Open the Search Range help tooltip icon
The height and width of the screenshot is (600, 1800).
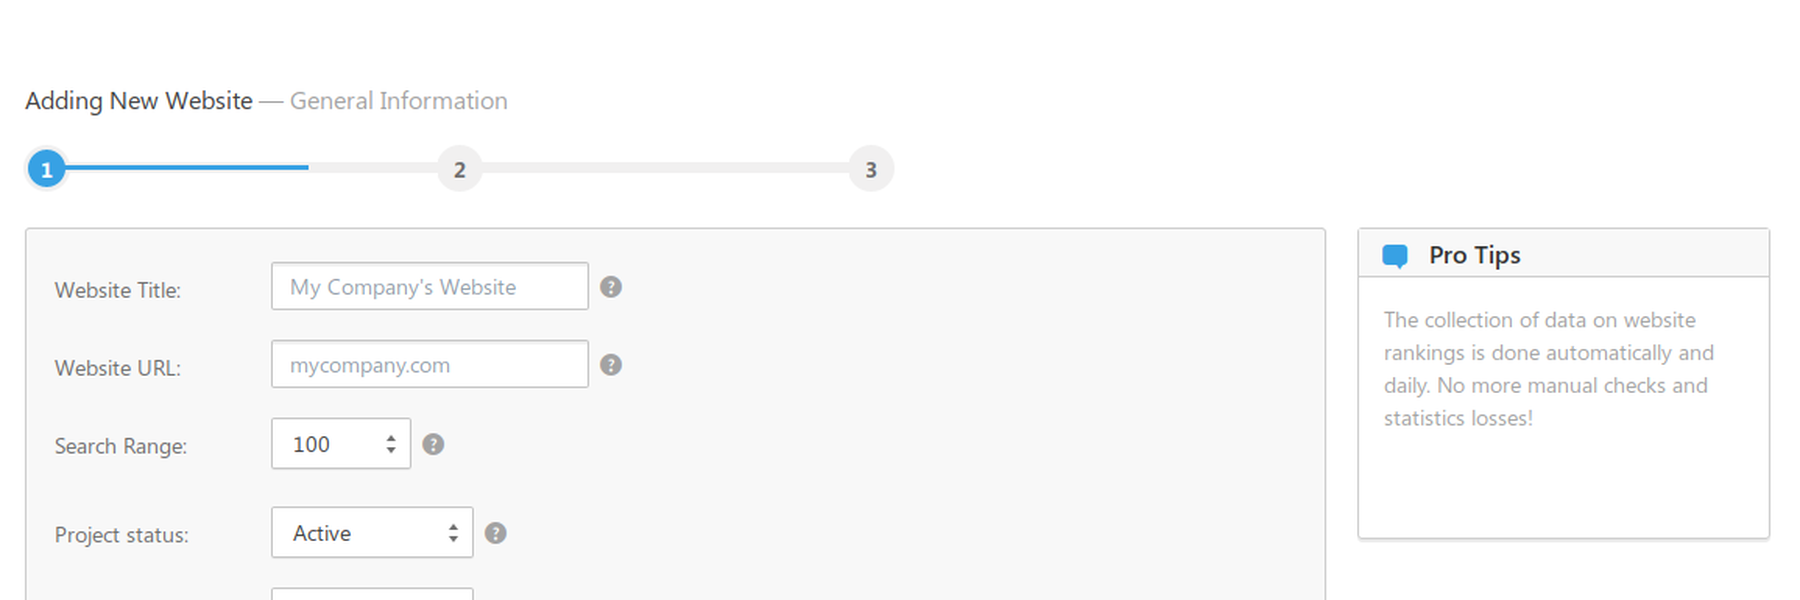pyautogui.click(x=433, y=444)
